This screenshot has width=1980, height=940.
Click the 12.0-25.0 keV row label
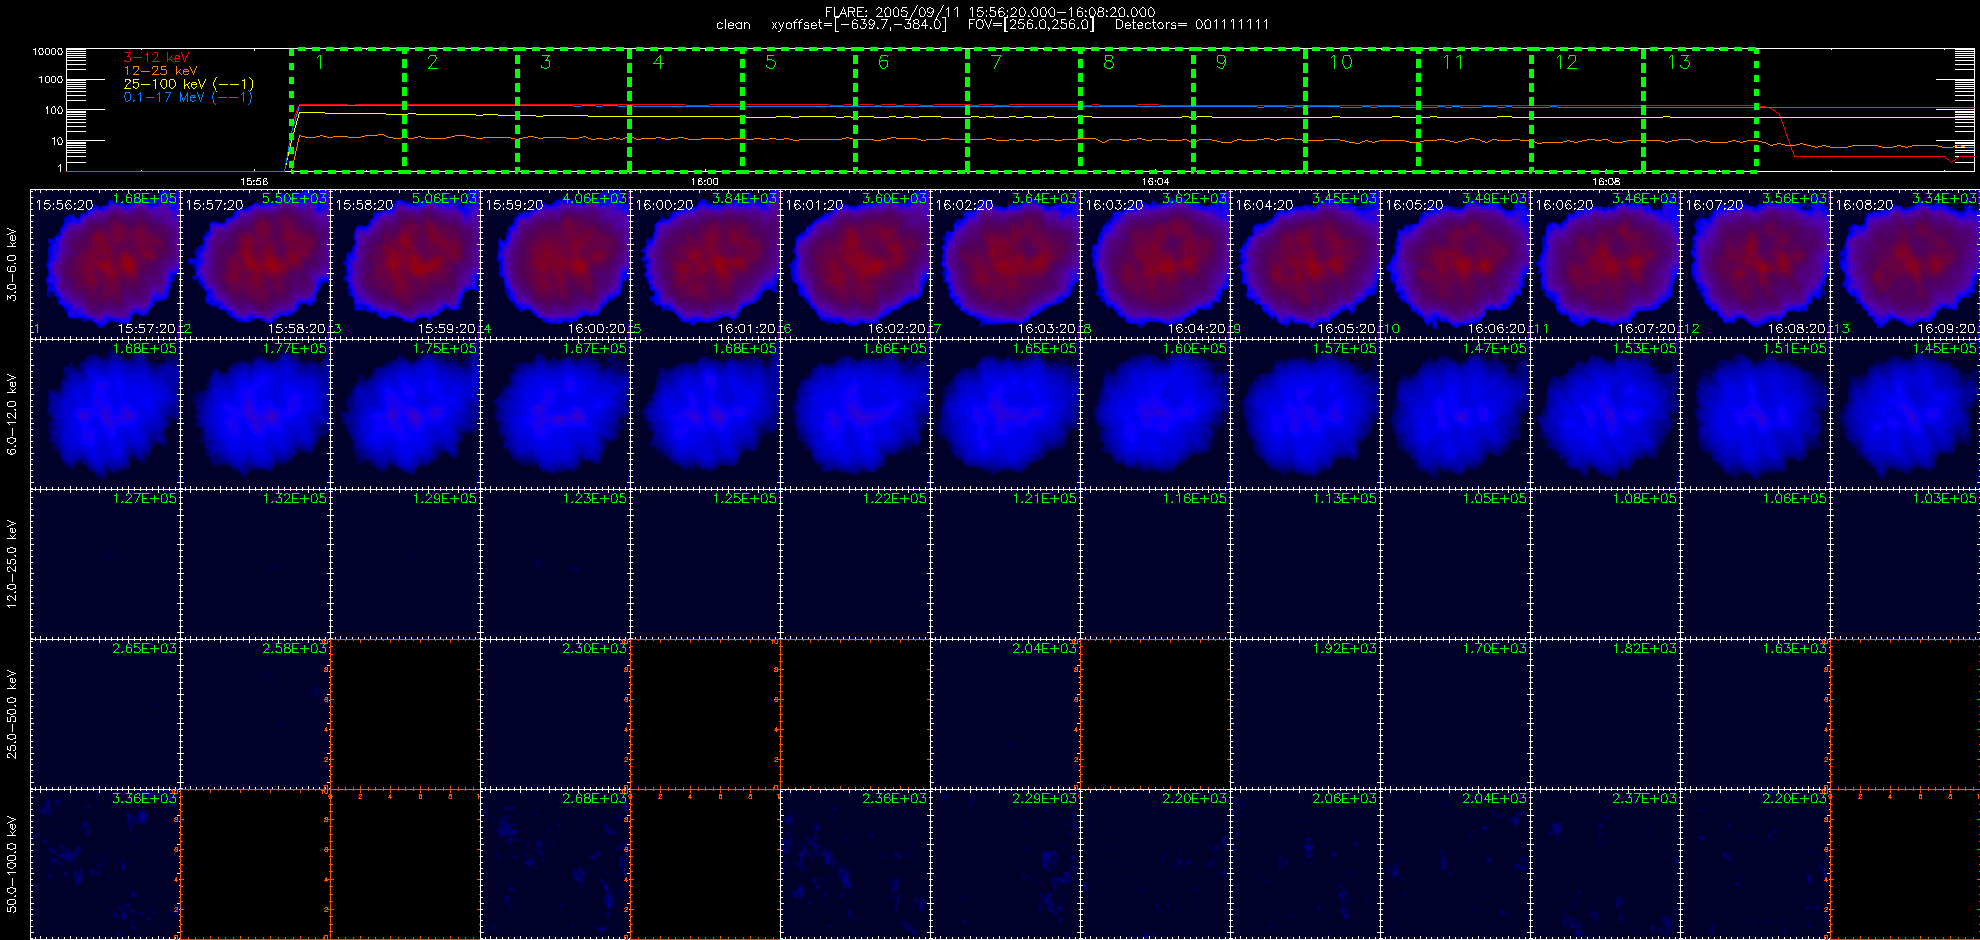tap(12, 564)
